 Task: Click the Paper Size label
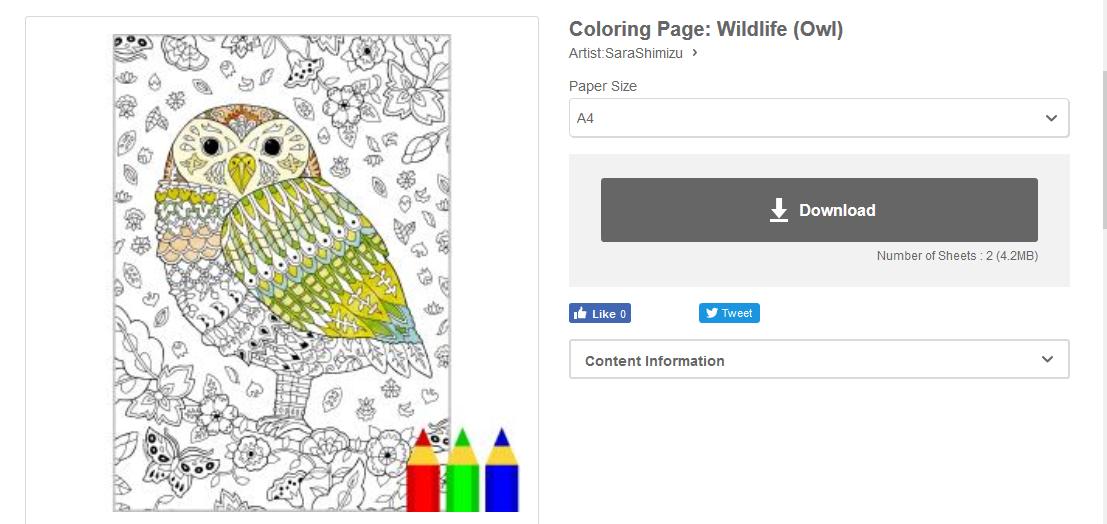[603, 86]
